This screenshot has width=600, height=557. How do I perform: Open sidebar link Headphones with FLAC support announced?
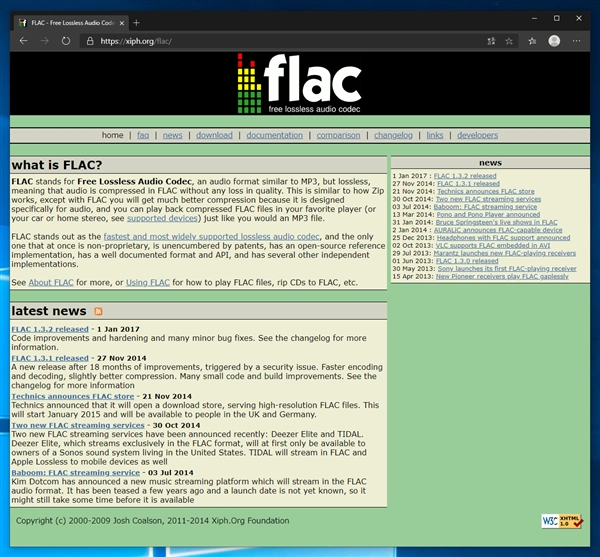pos(503,238)
